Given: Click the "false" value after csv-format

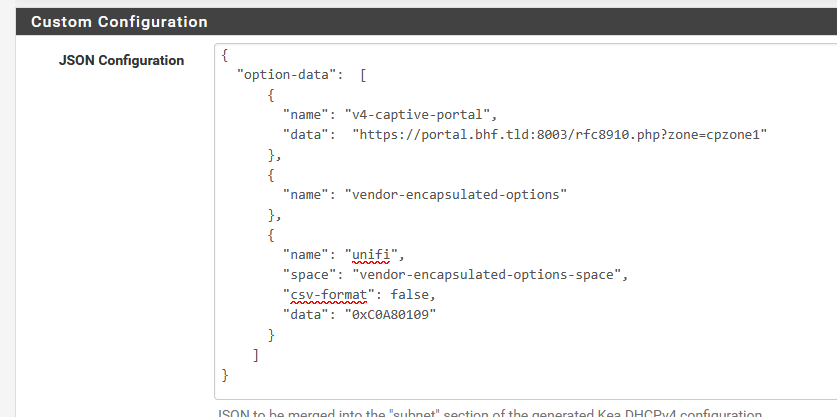Looking at the screenshot, I should click(409, 295).
